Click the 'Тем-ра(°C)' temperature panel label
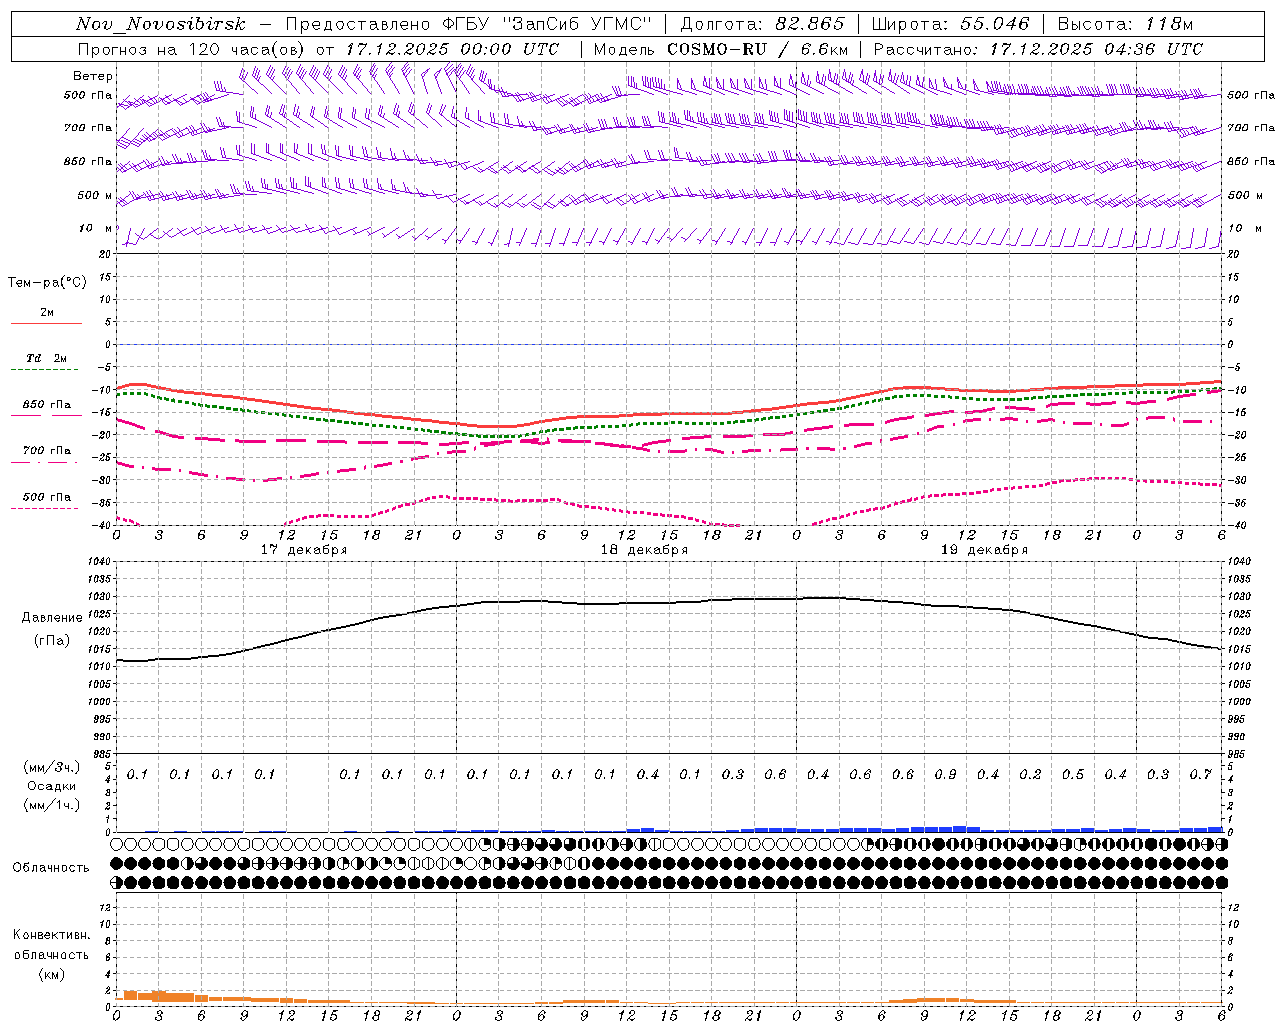Screen dimensions: 1280x1024 [x=47, y=283]
